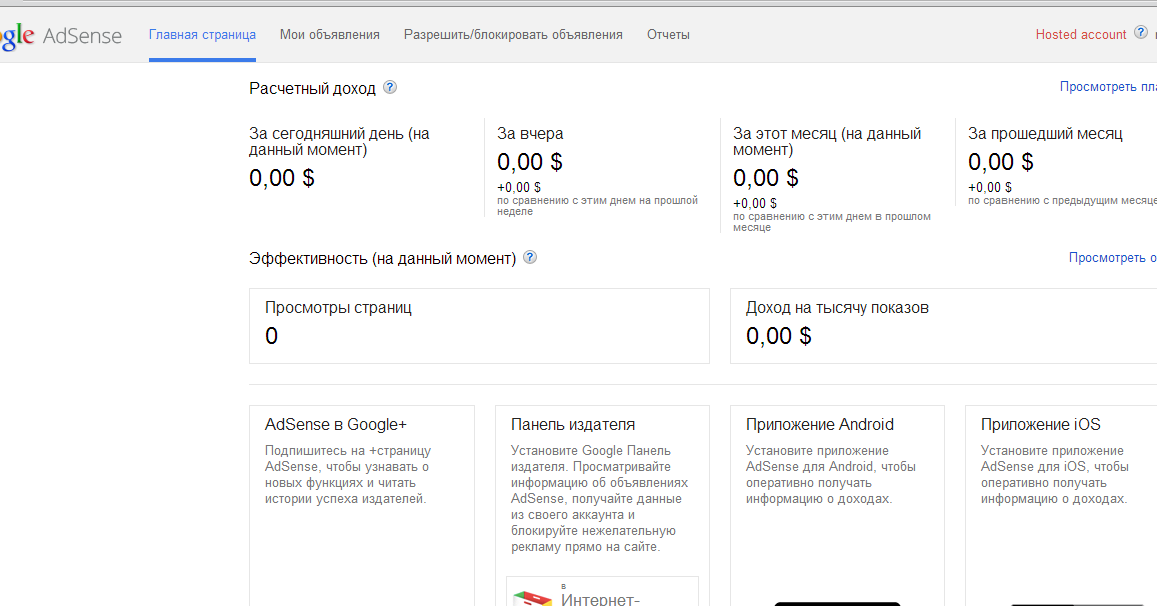The width and height of the screenshot is (1157, 606).
Task: Click the За вчера earnings value
Action: 530,162
